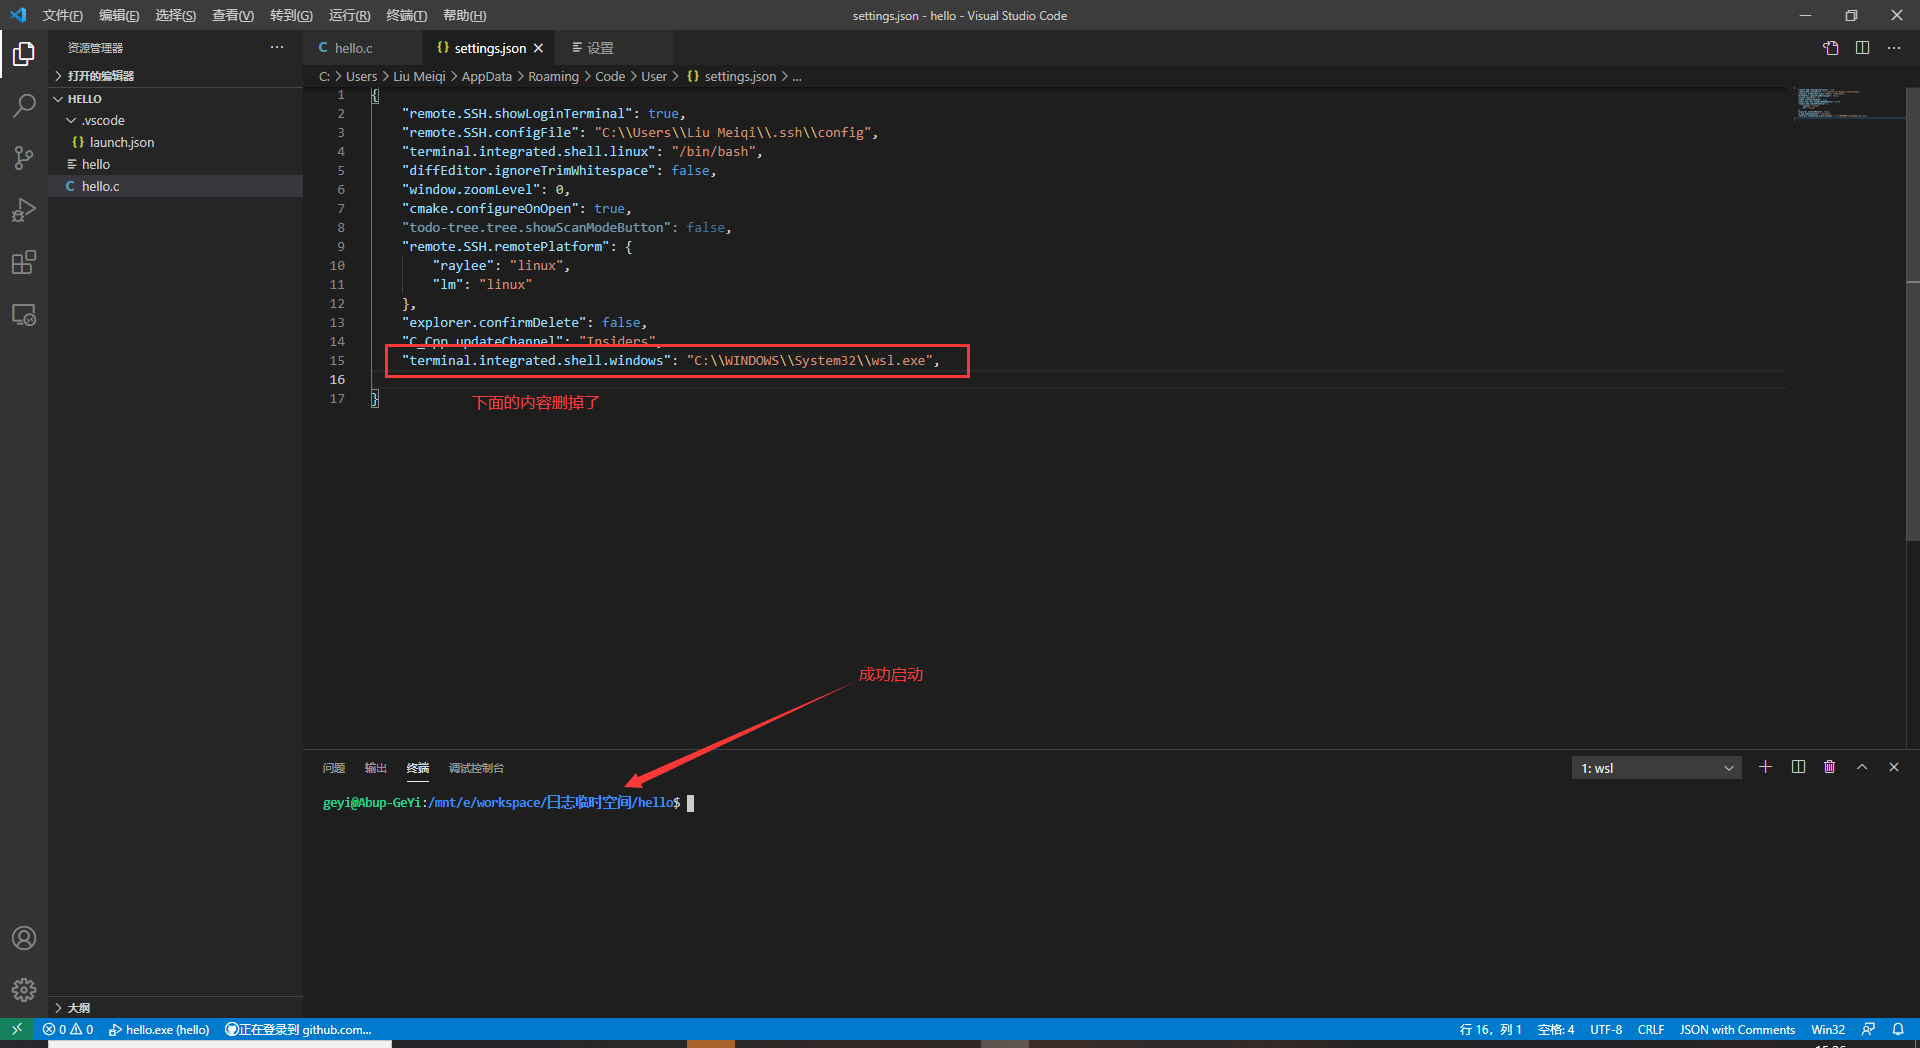Open the Search view

coord(23,105)
